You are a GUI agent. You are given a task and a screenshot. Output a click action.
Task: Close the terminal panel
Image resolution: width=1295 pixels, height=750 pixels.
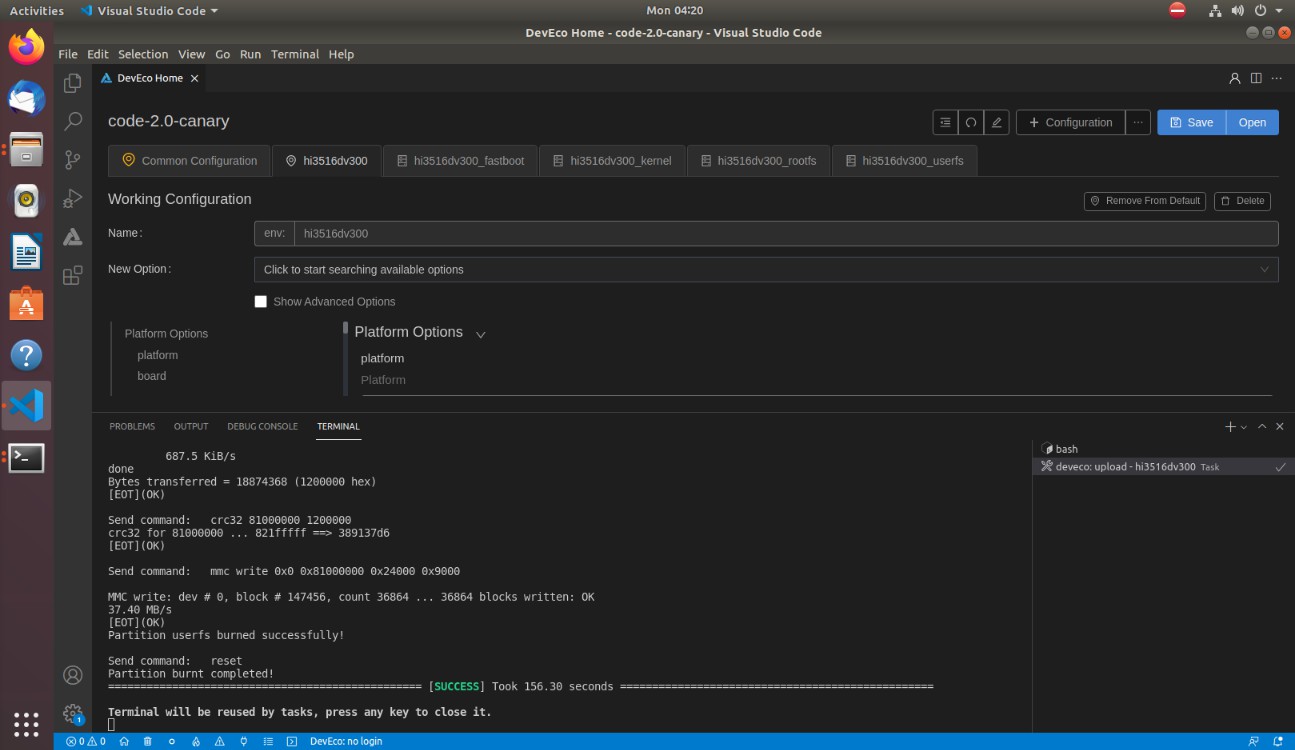click(1280, 427)
